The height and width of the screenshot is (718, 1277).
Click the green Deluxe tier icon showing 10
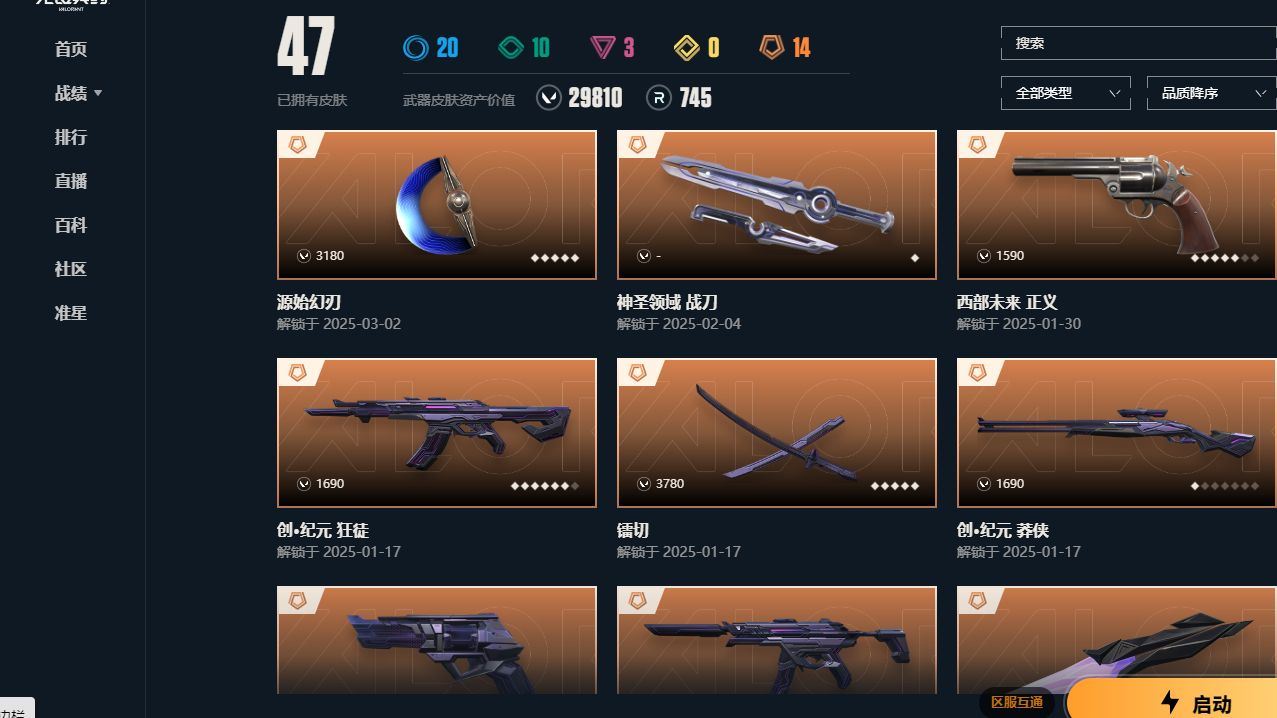511,47
